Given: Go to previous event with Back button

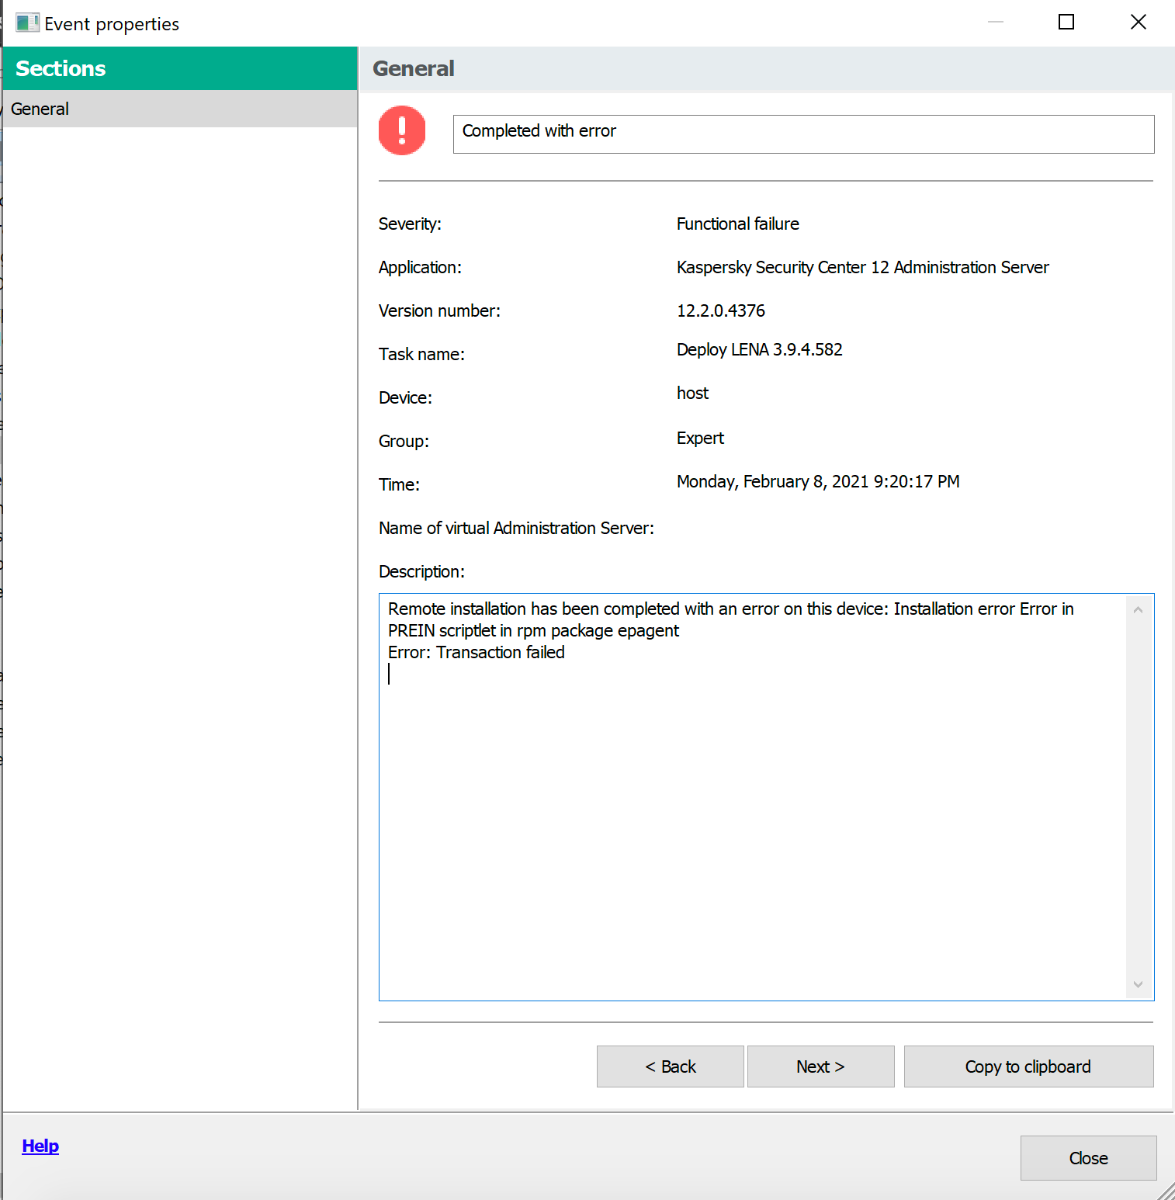Looking at the screenshot, I should click(x=670, y=1067).
